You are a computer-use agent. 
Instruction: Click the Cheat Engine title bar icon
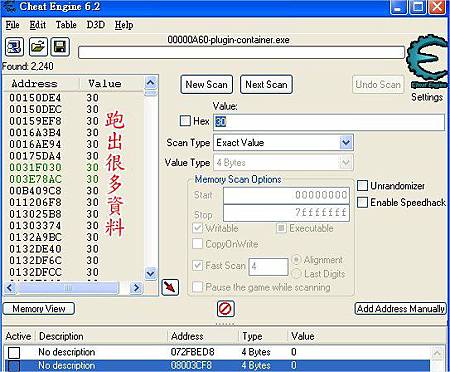click(x=9, y=7)
